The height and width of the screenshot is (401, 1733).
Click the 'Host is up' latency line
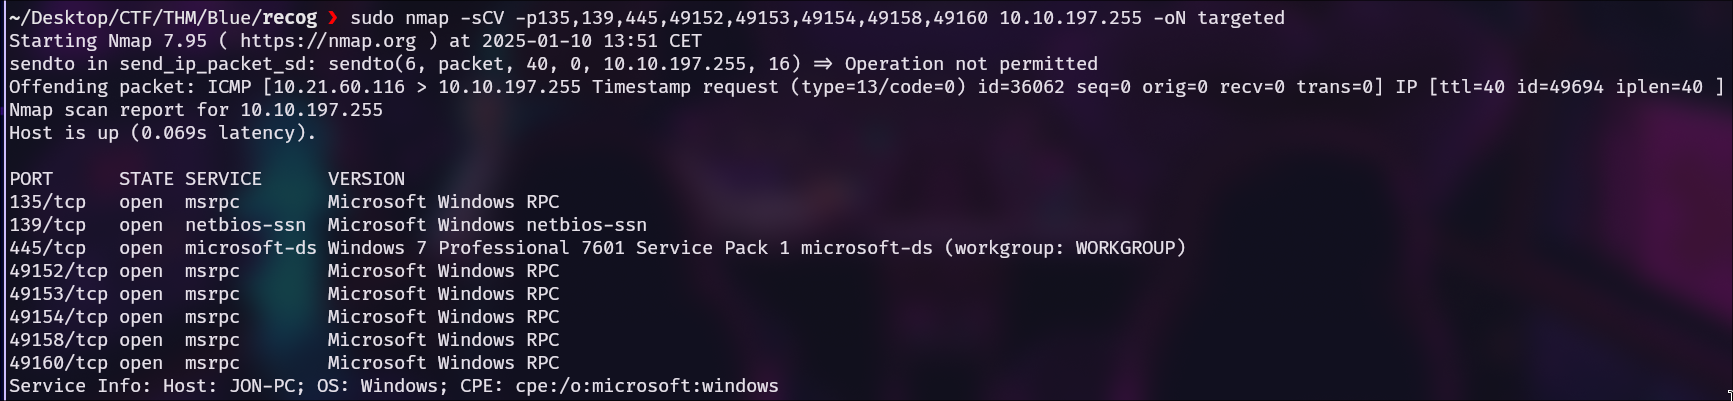(162, 133)
